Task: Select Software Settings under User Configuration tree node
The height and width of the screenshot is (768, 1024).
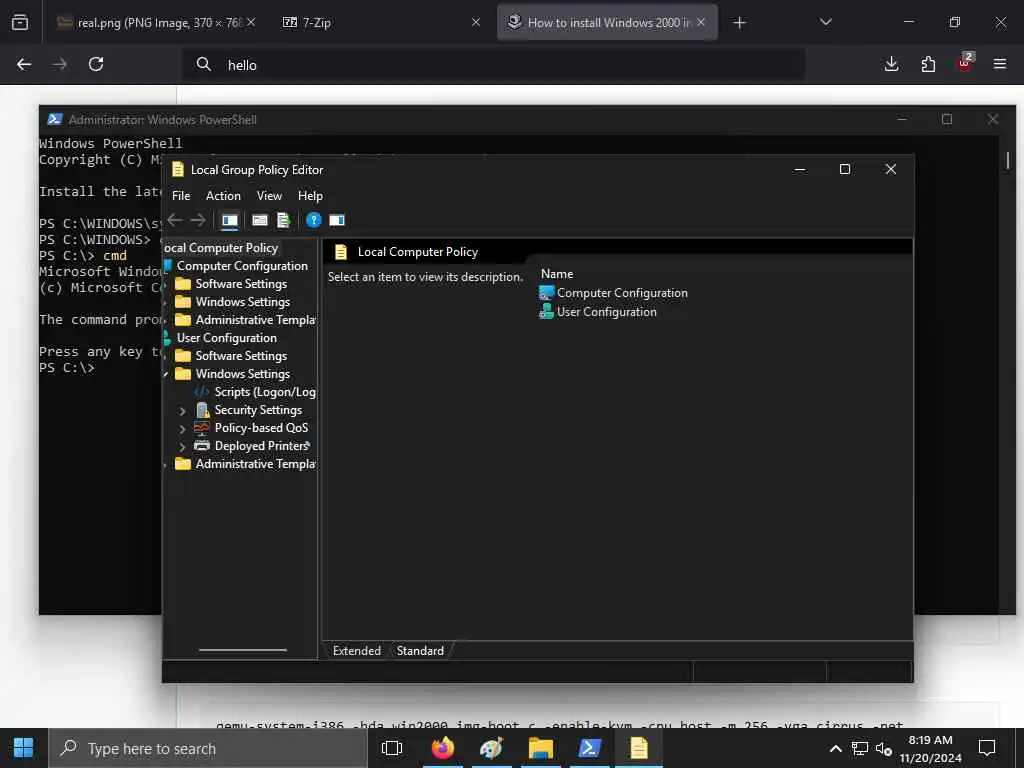Action: (241, 356)
